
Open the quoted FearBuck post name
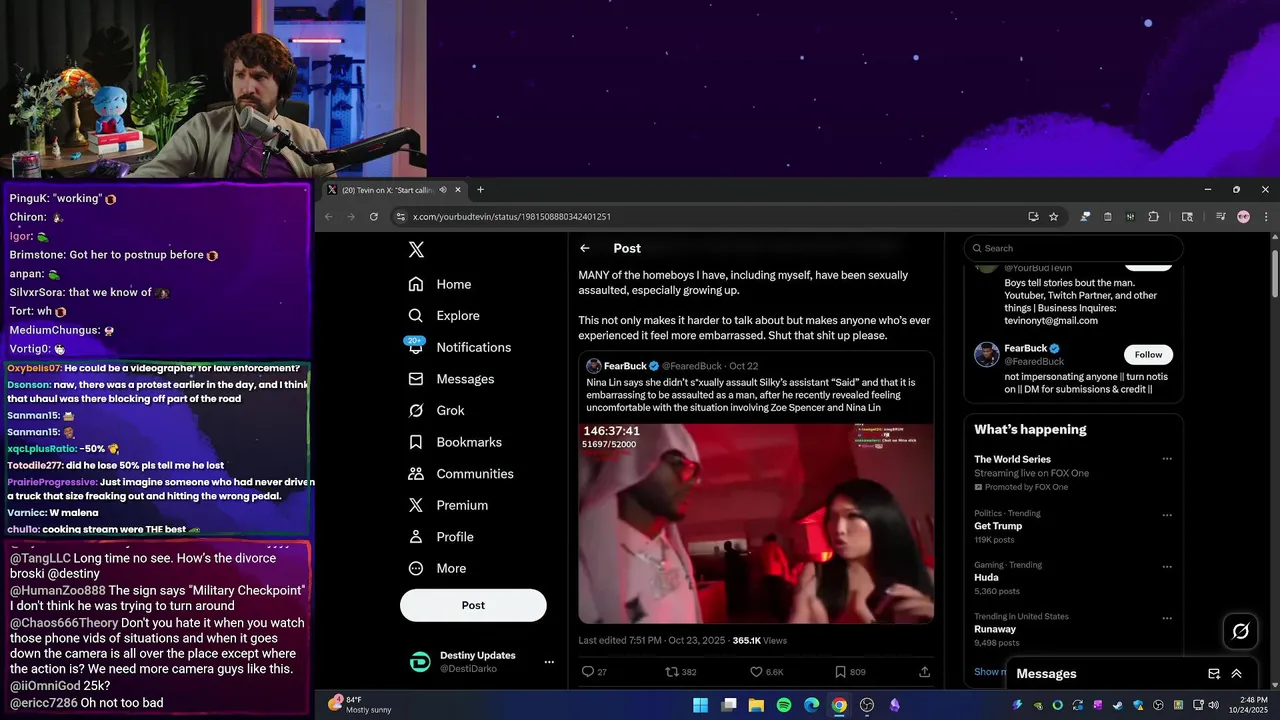[625, 366]
